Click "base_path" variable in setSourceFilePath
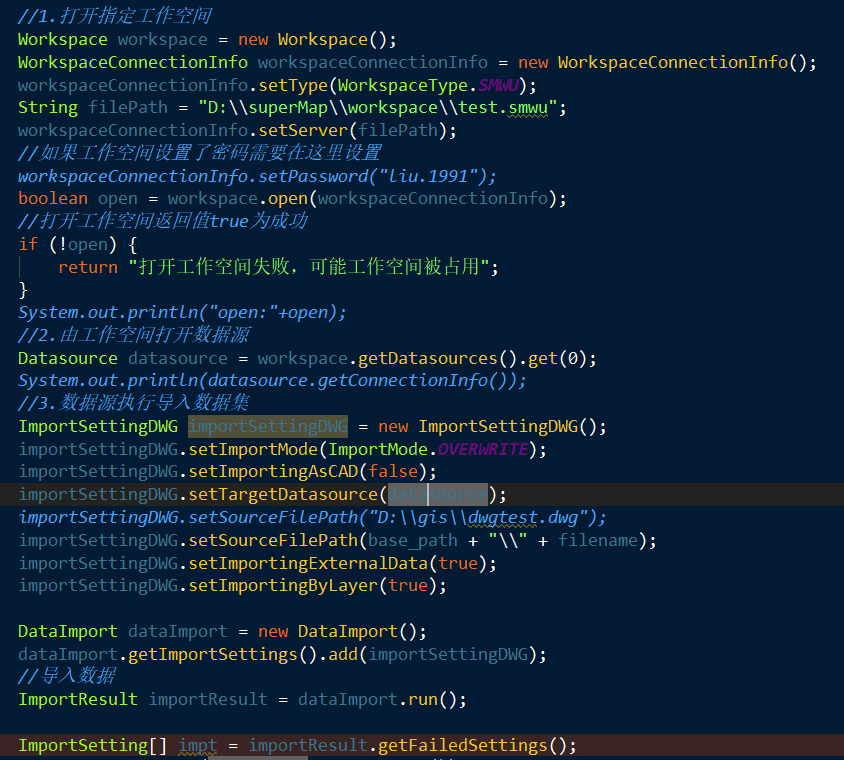Viewport: 844px width, 760px height. click(x=413, y=540)
